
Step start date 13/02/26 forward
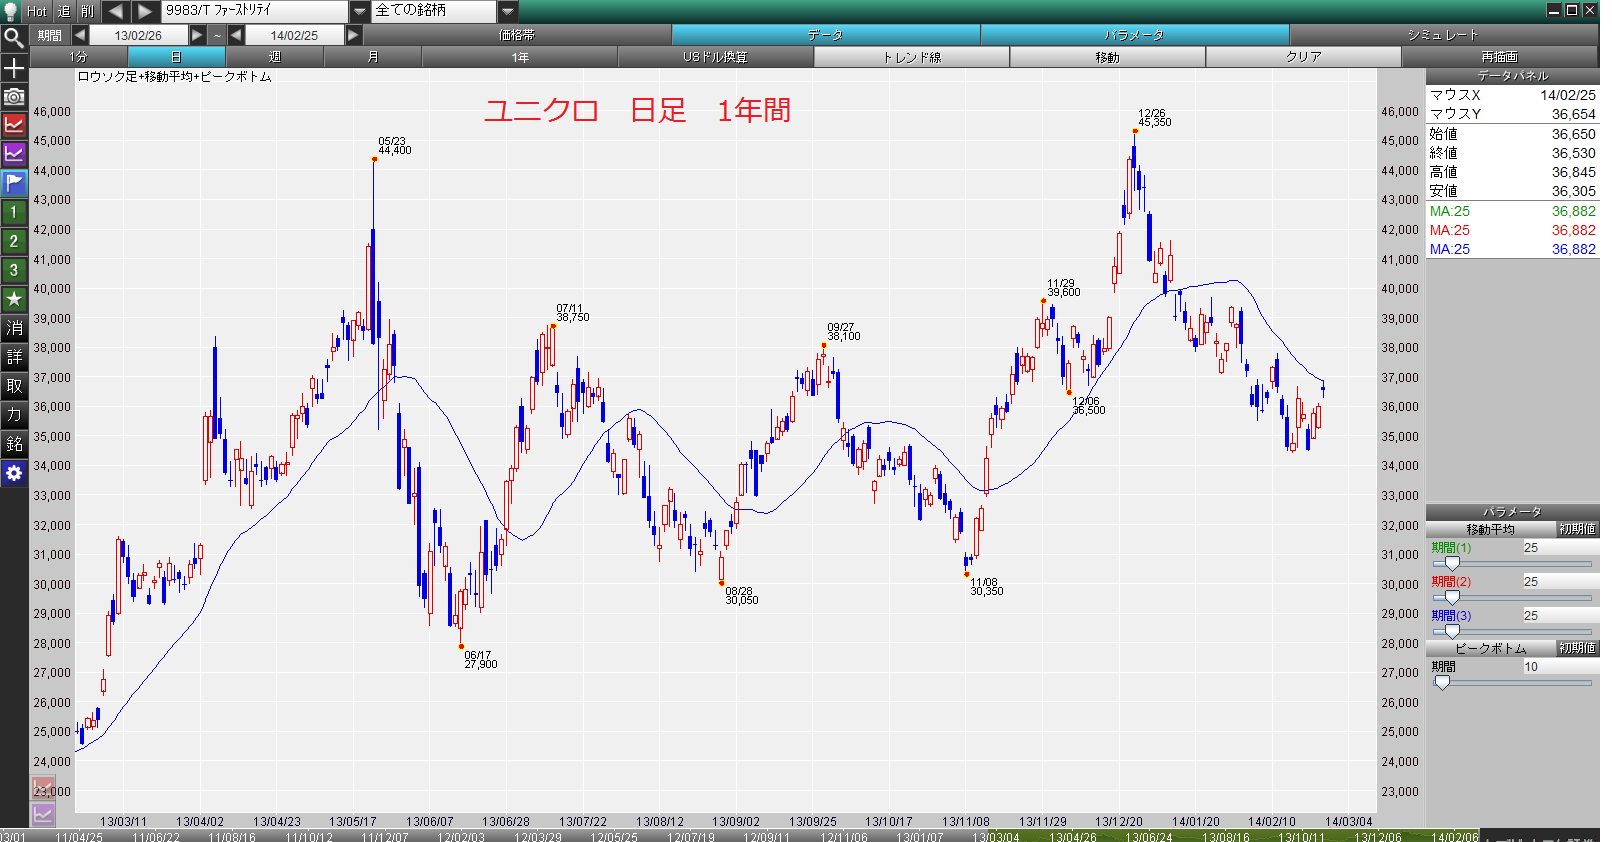[x=197, y=35]
